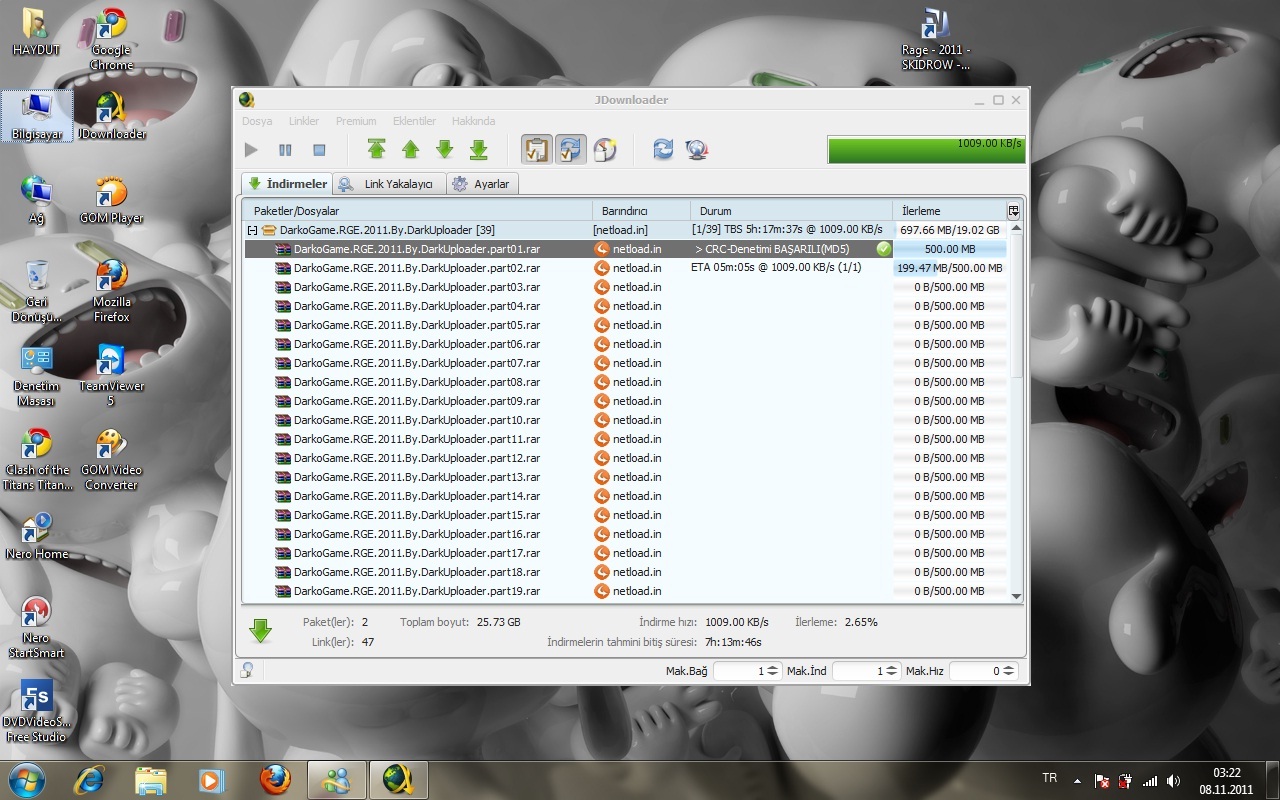Move selection to bottom with bottom arrow
Screen dimensions: 1280x800
479,150
